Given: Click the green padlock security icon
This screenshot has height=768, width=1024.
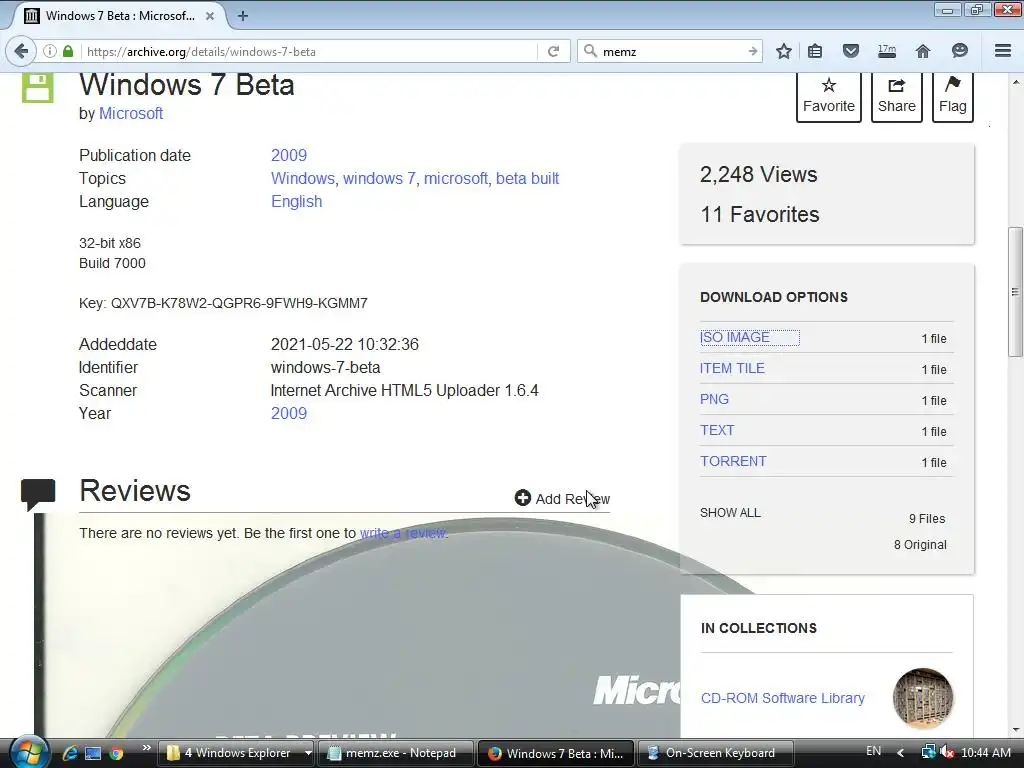Looking at the screenshot, I should coord(68,51).
